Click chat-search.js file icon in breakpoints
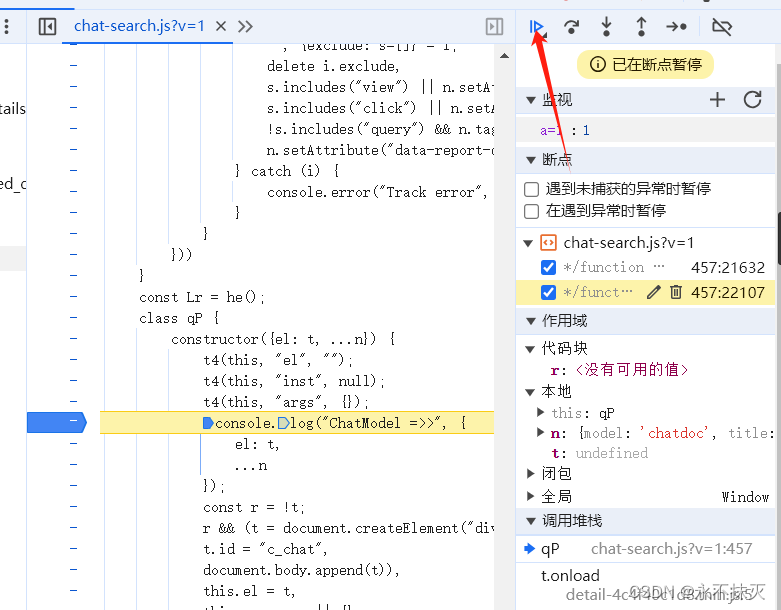 tap(548, 243)
